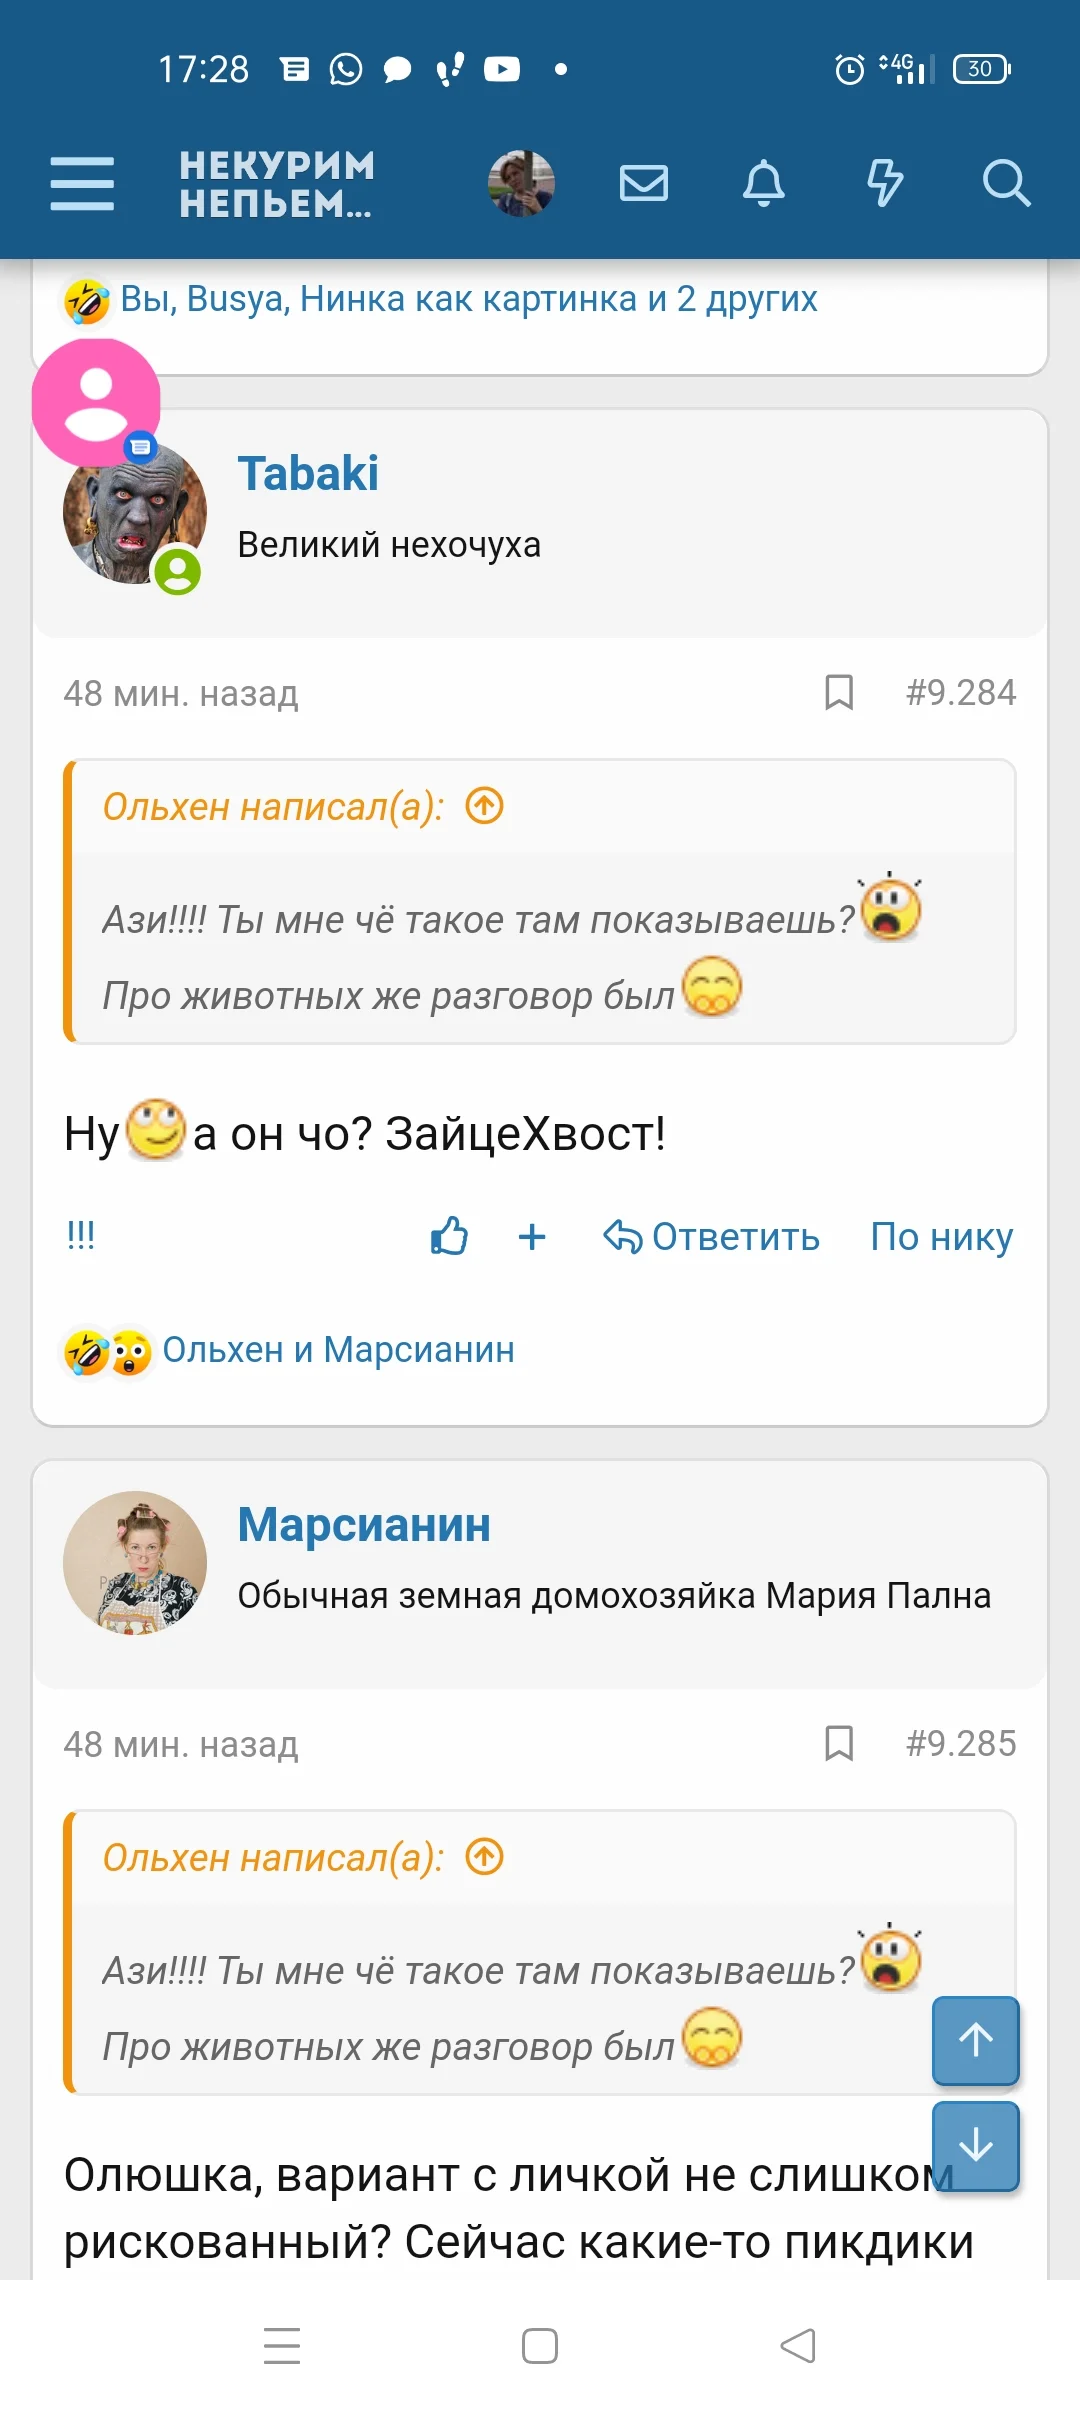Viewport: 1080px width, 2412px height.
Task: Bookmark post #9.285
Action: click(x=839, y=1743)
